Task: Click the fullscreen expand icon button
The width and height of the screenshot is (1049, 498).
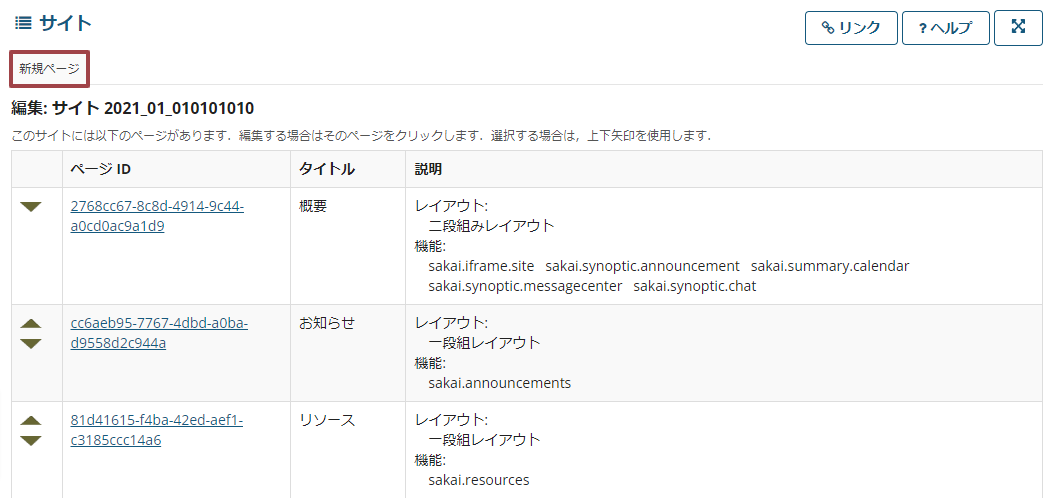Action: [1018, 28]
